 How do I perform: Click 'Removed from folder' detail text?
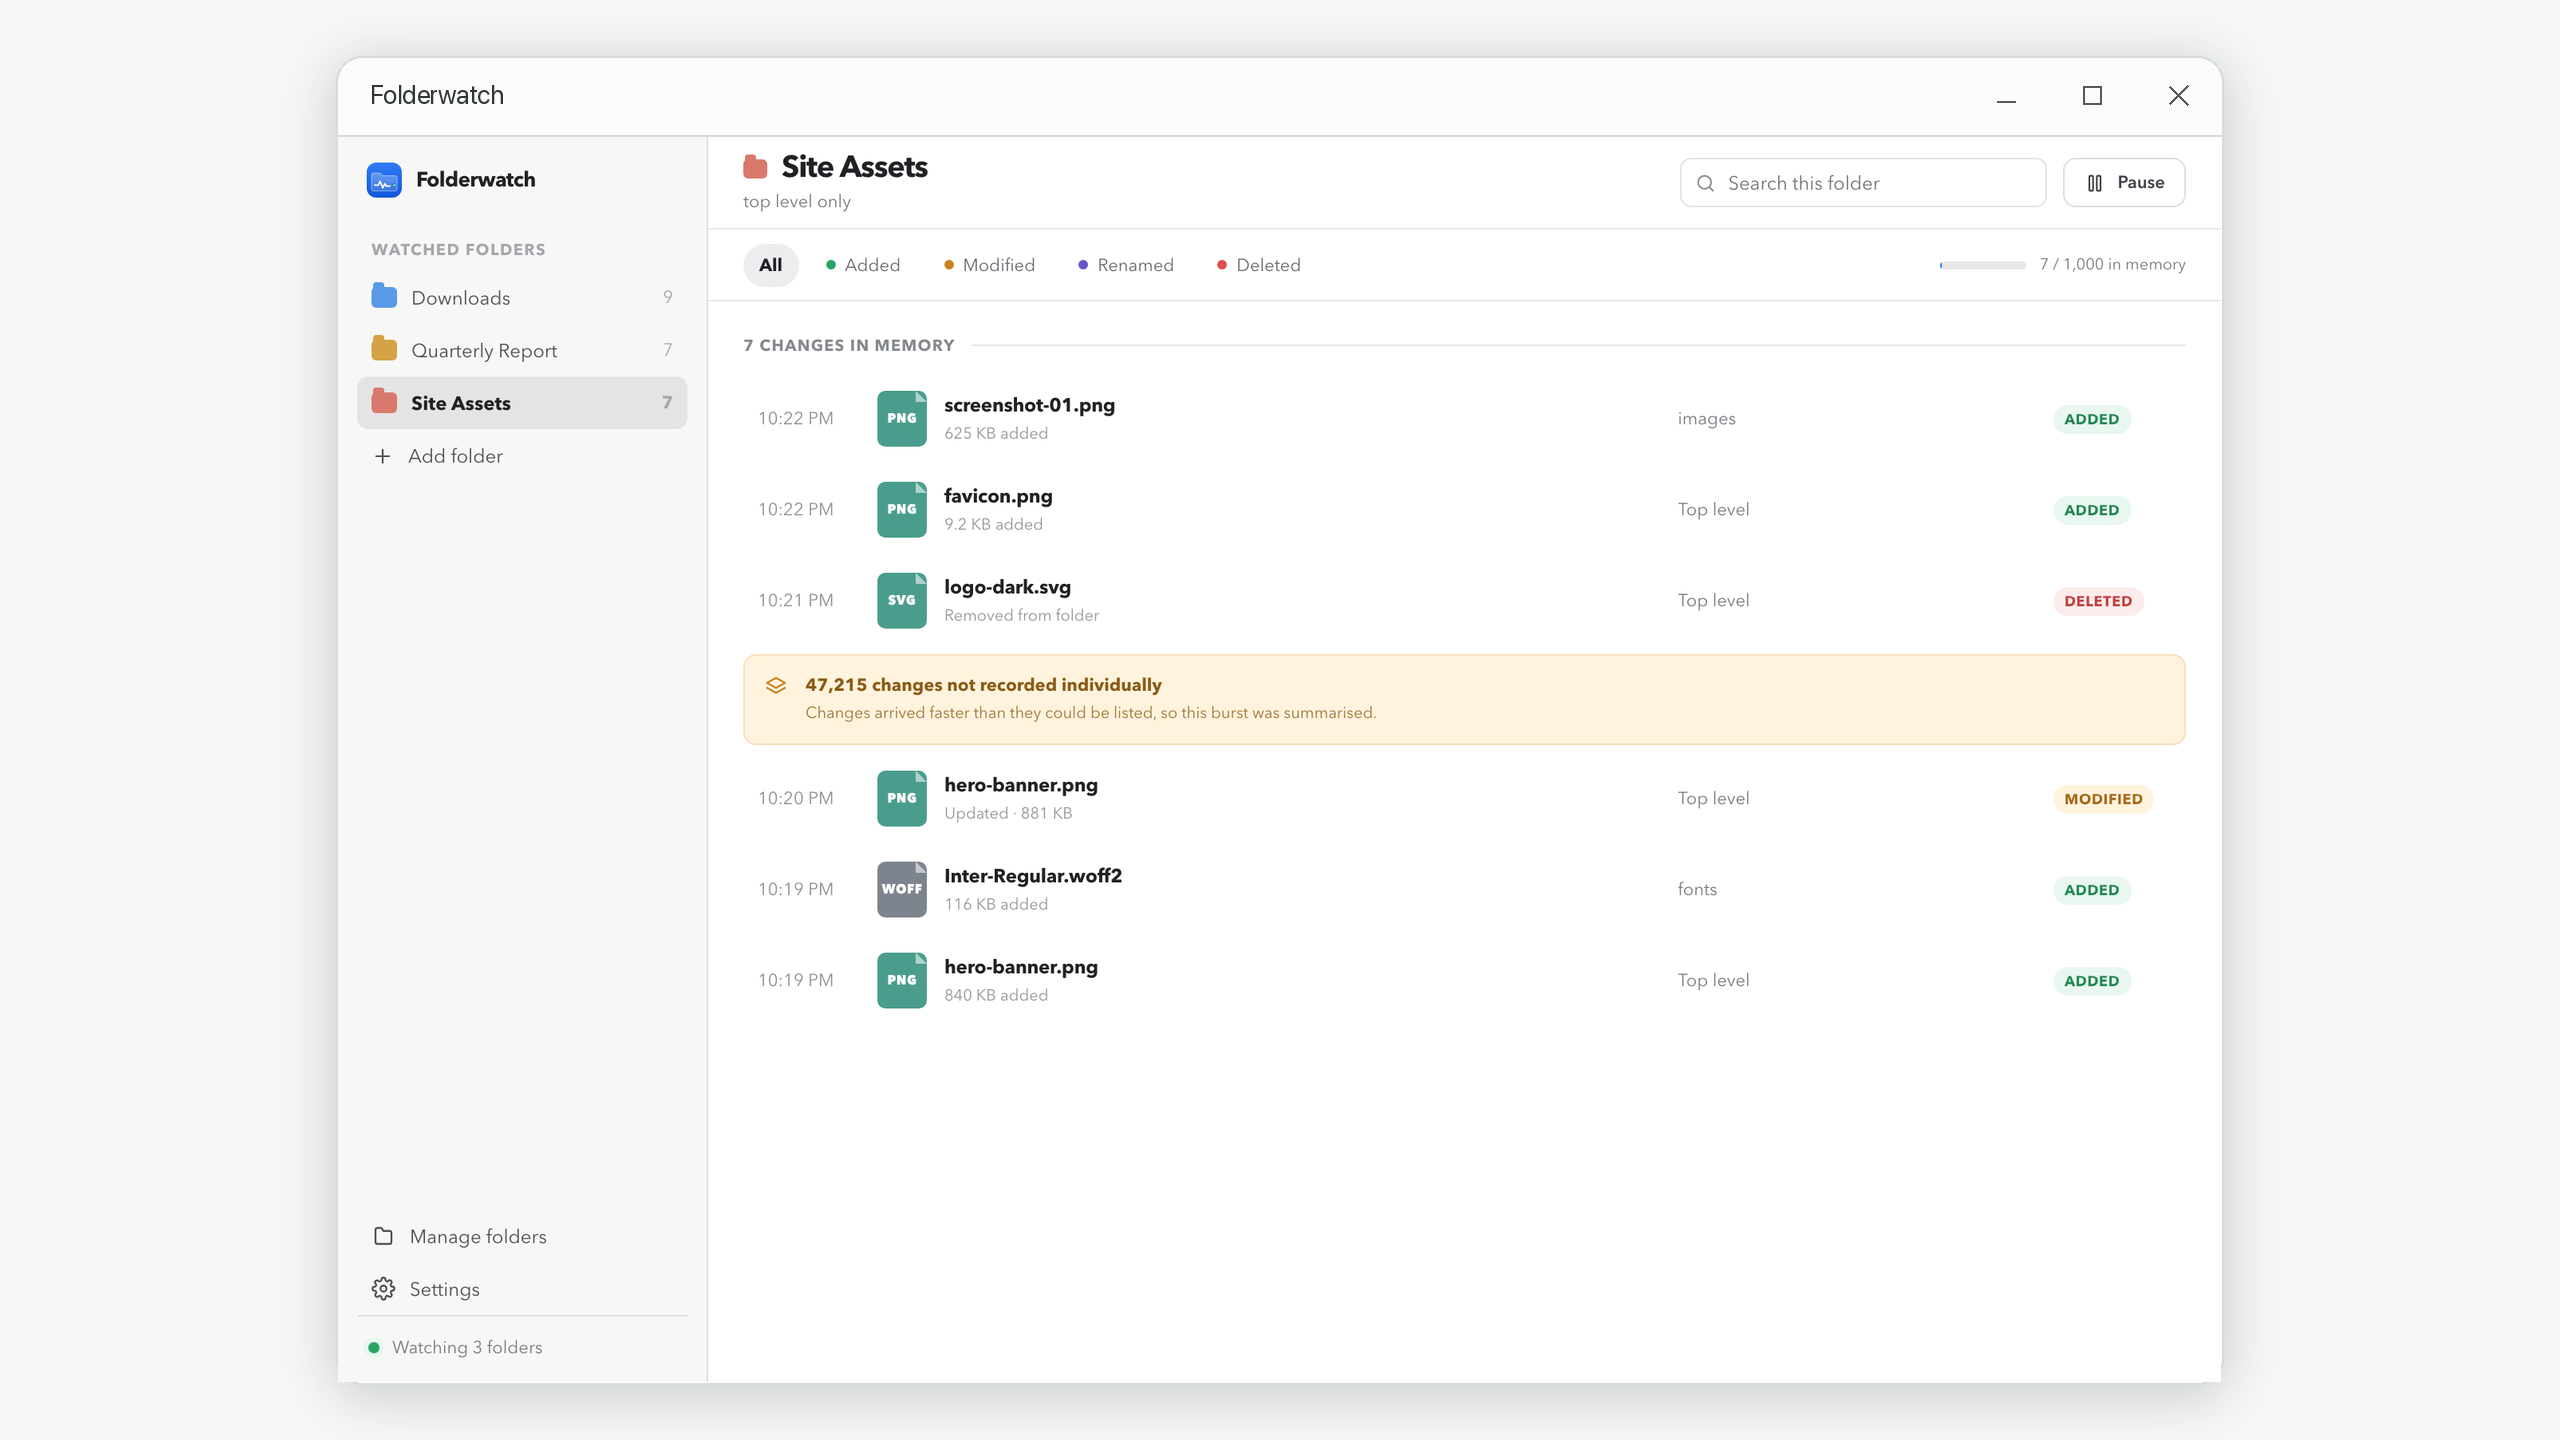[x=1021, y=615]
